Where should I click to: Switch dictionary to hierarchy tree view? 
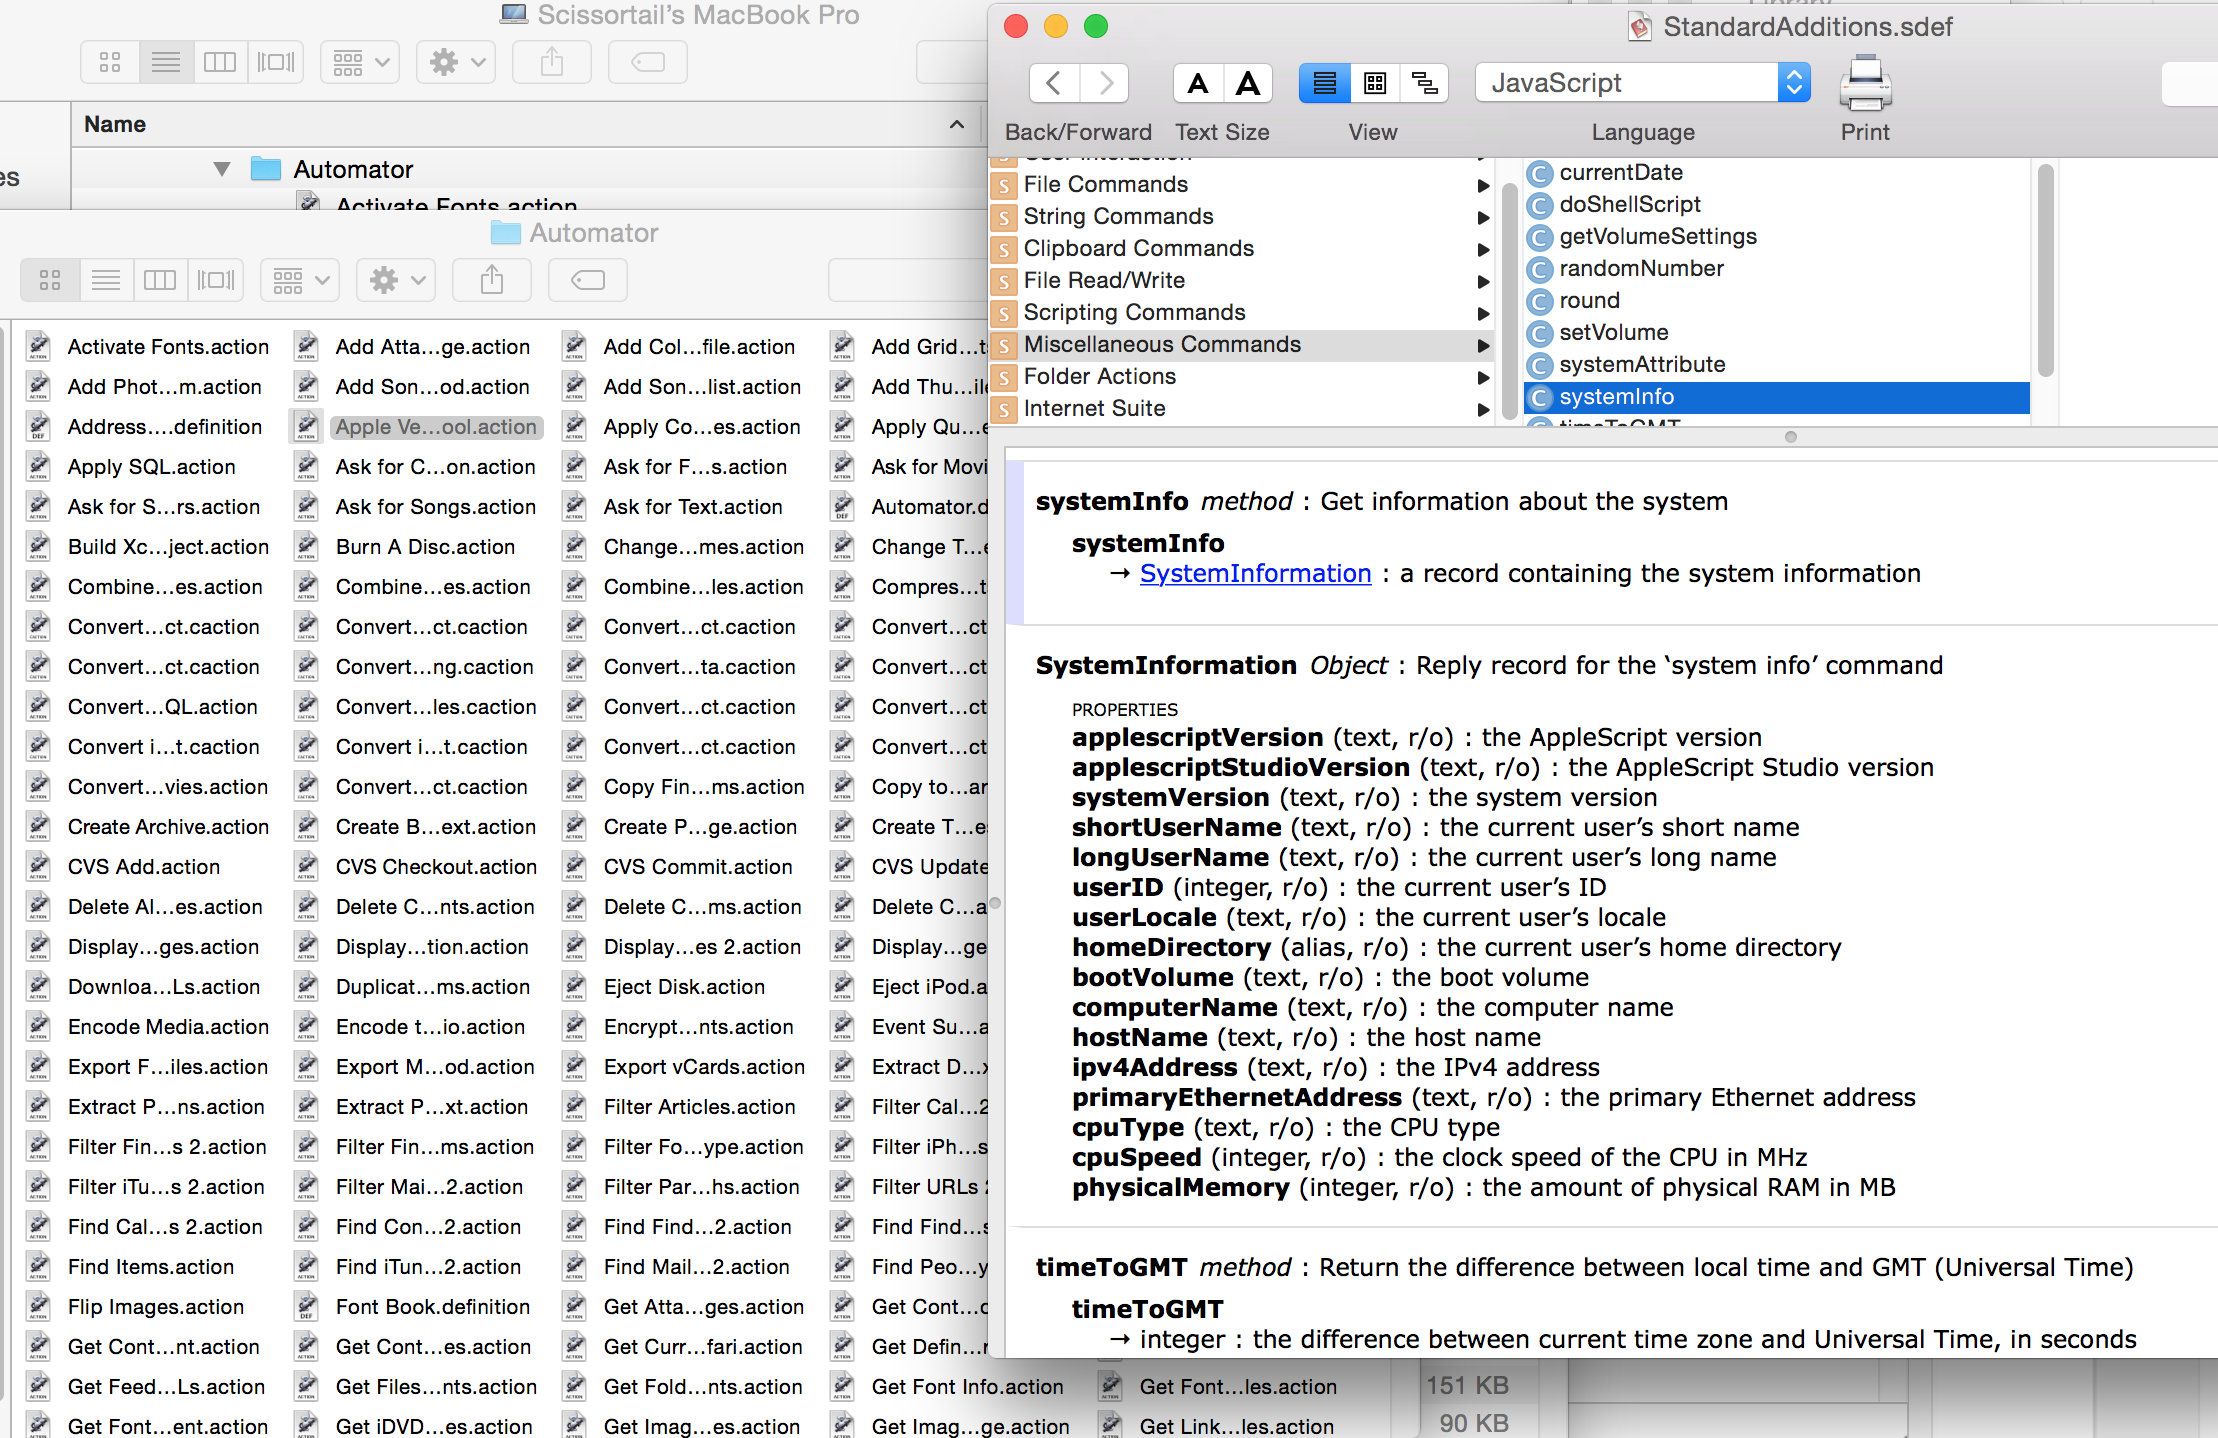click(1425, 83)
